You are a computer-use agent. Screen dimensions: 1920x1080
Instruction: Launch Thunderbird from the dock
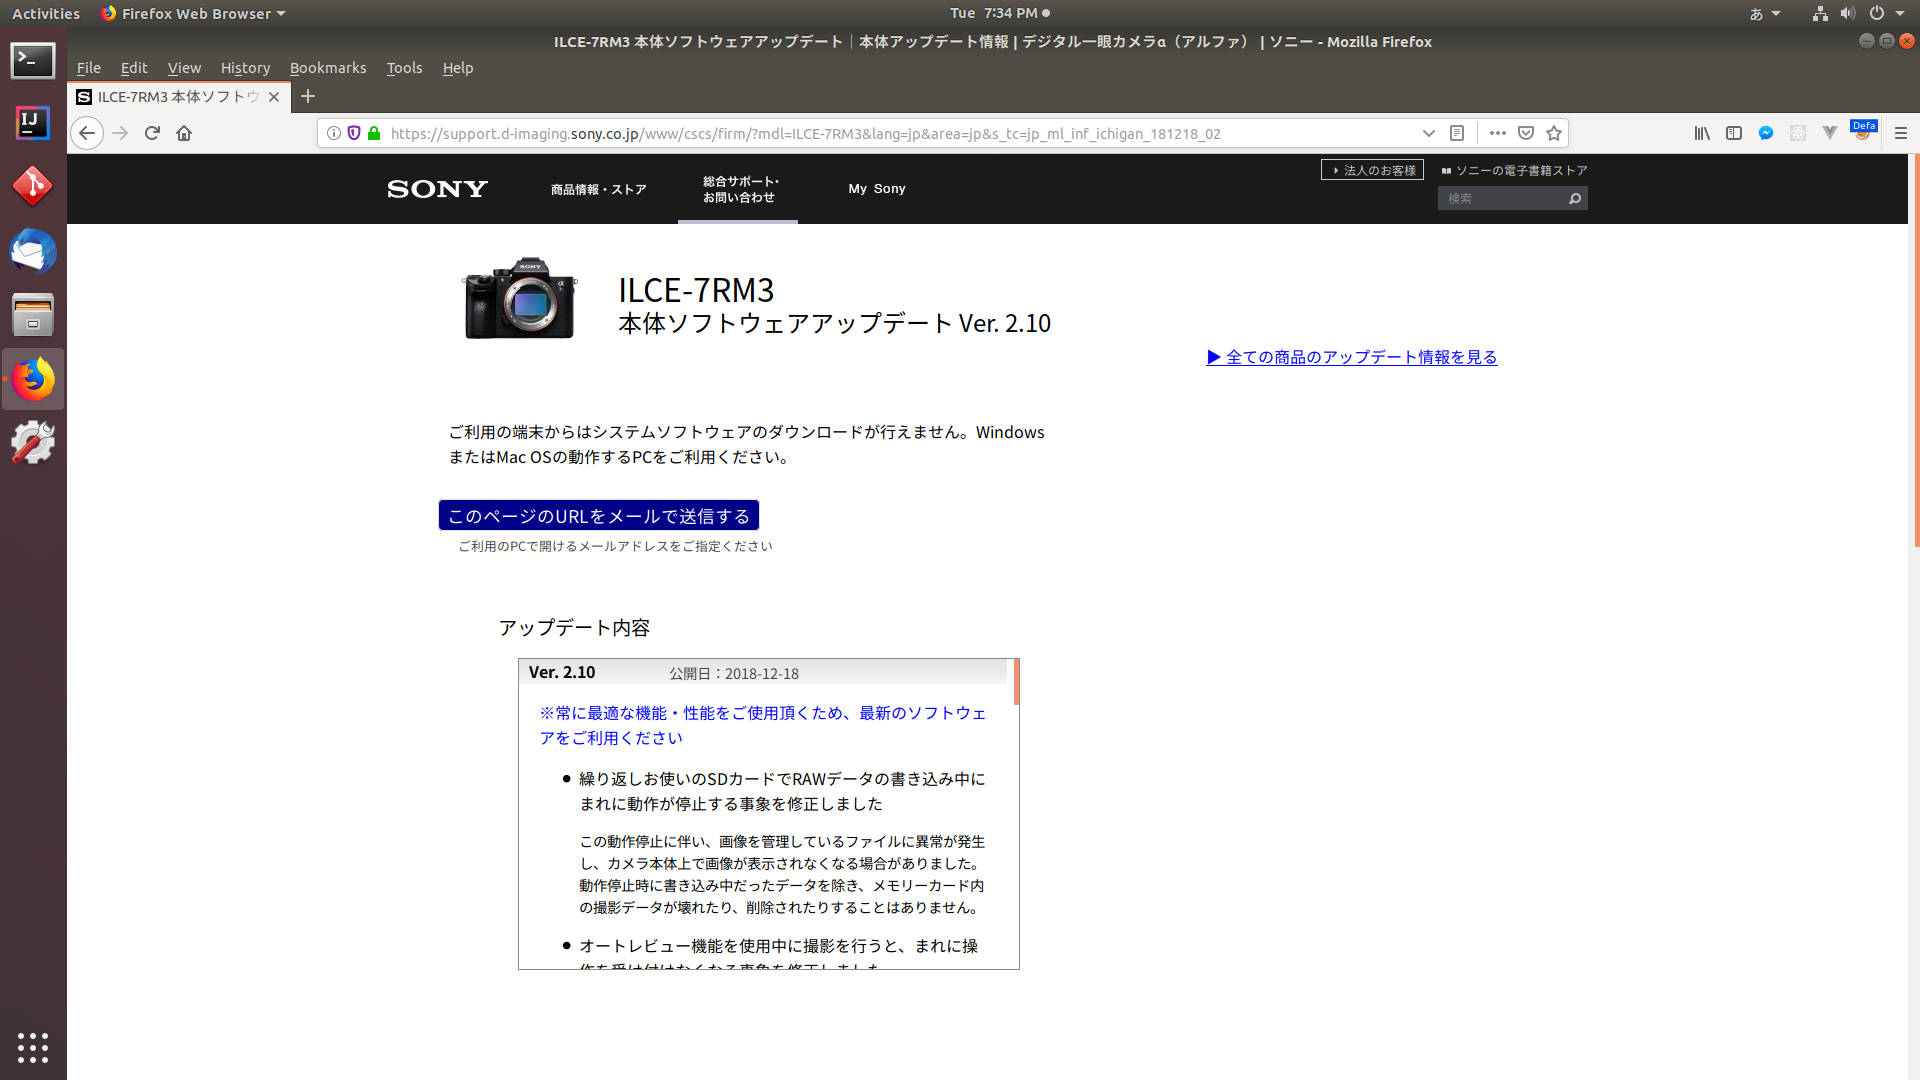(33, 251)
